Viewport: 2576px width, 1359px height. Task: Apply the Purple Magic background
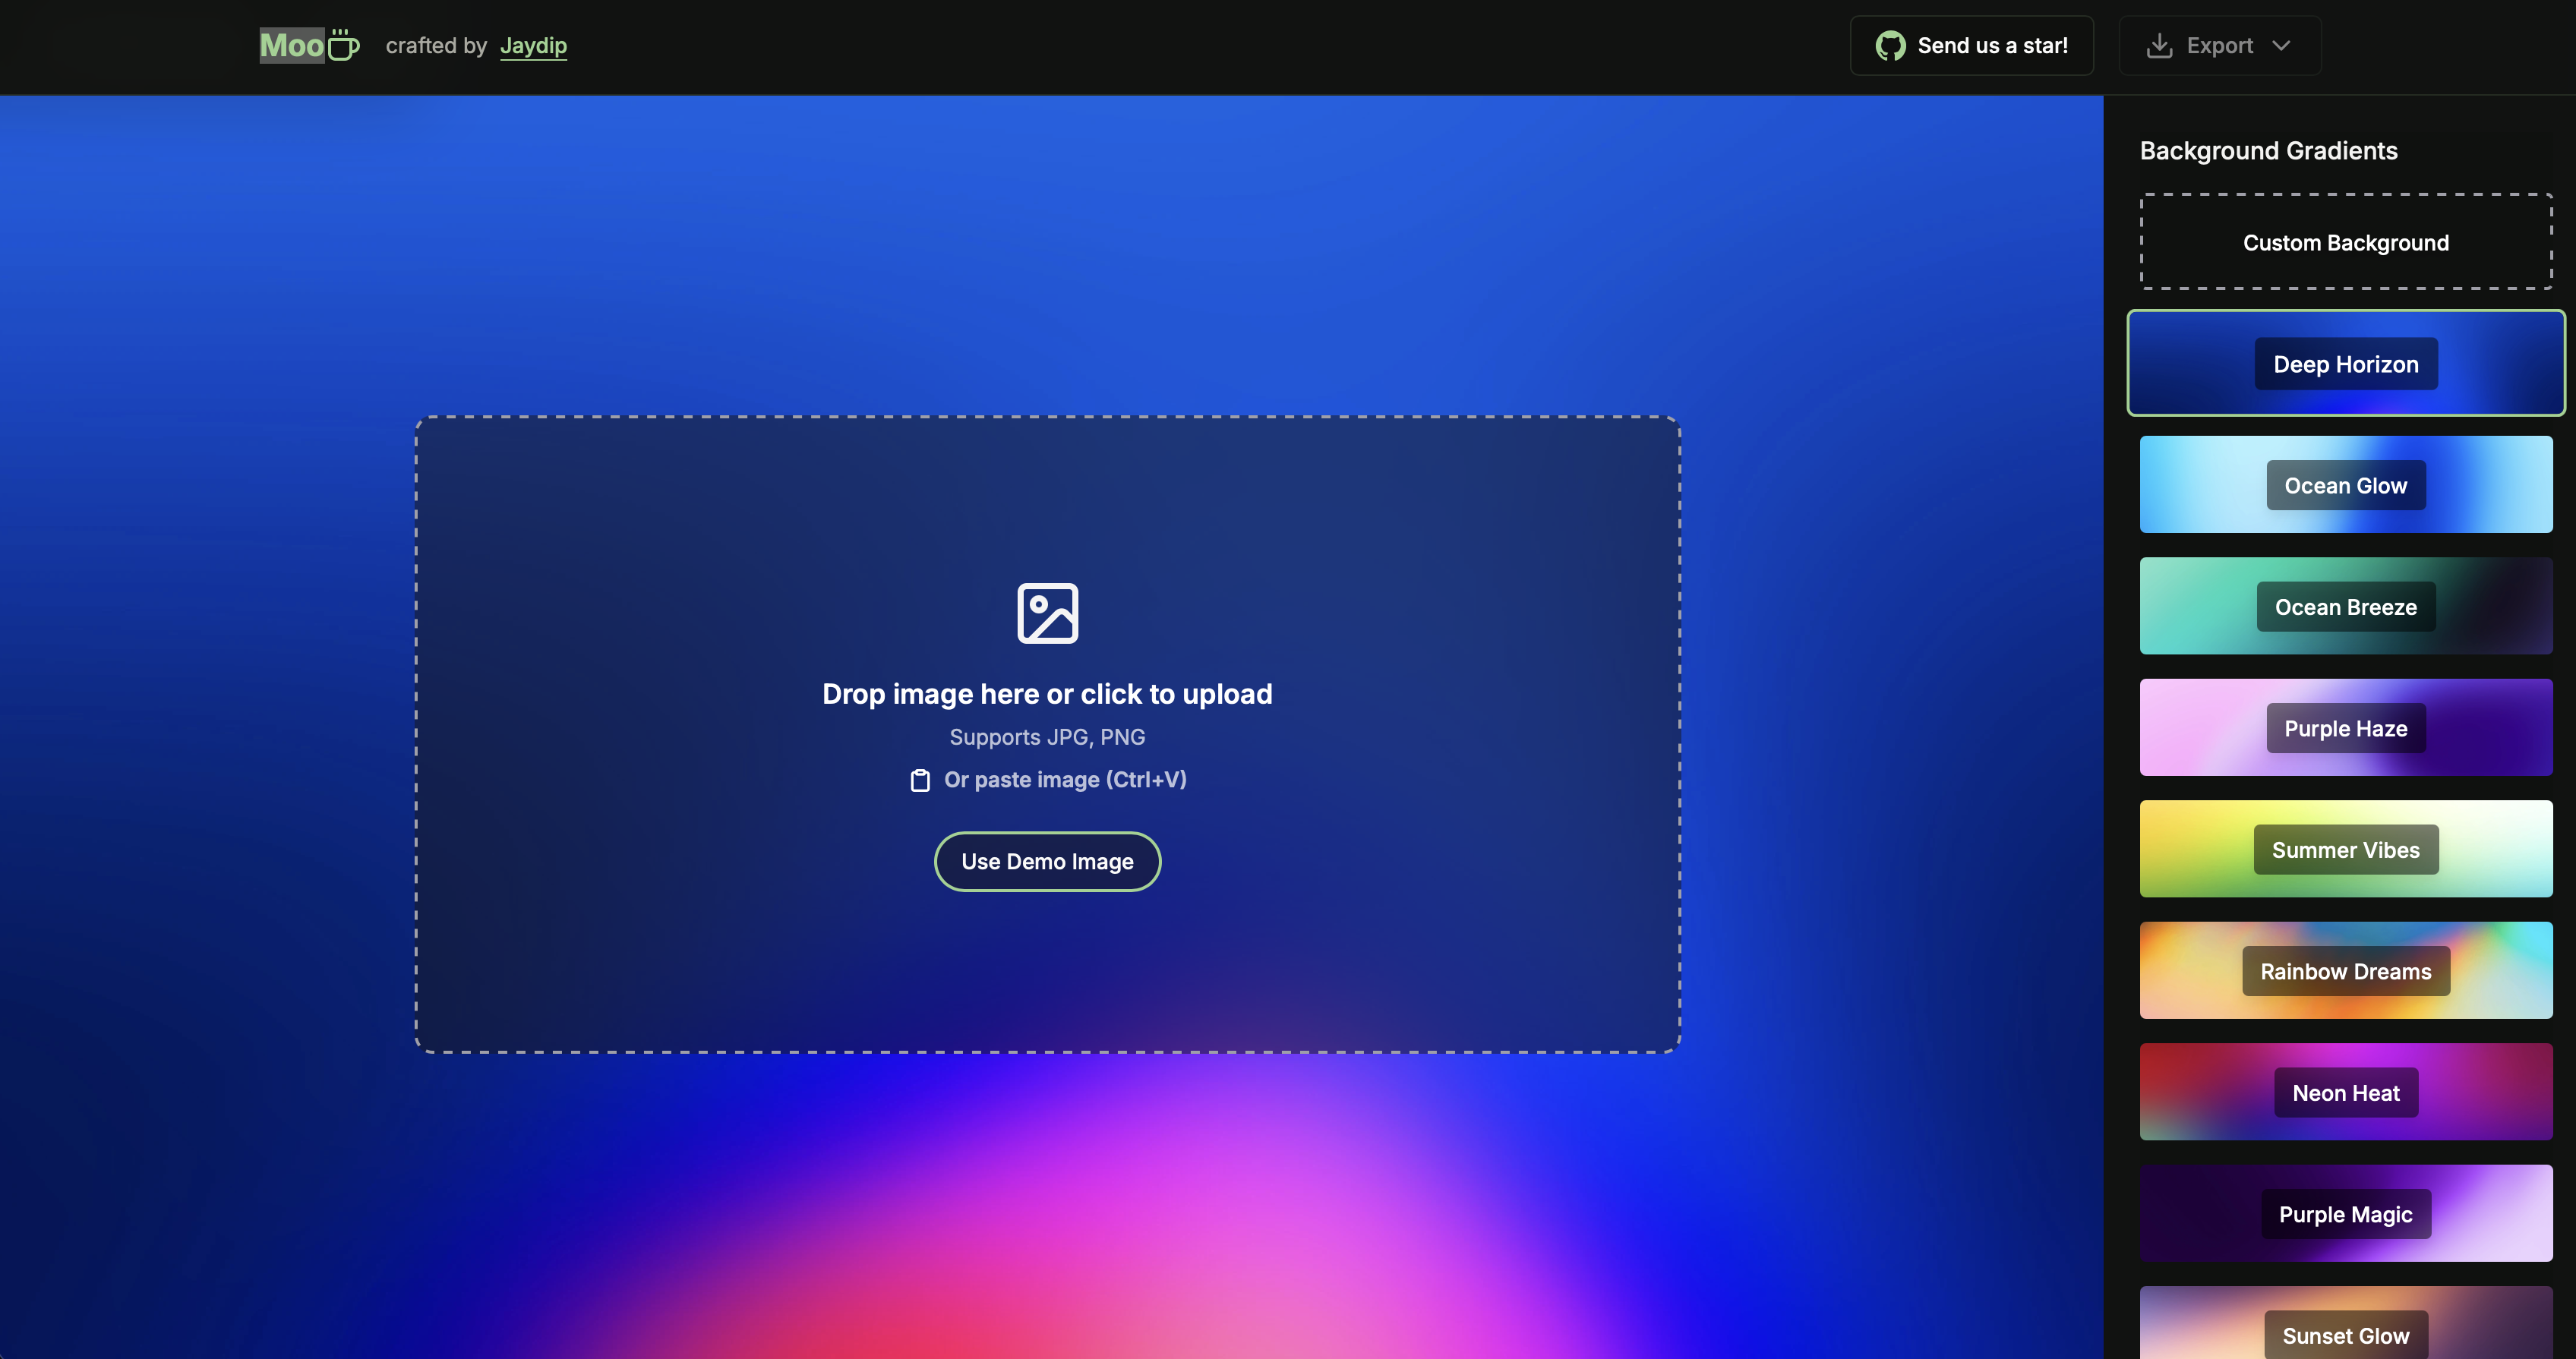pyautogui.click(x=2345, y=1214)
